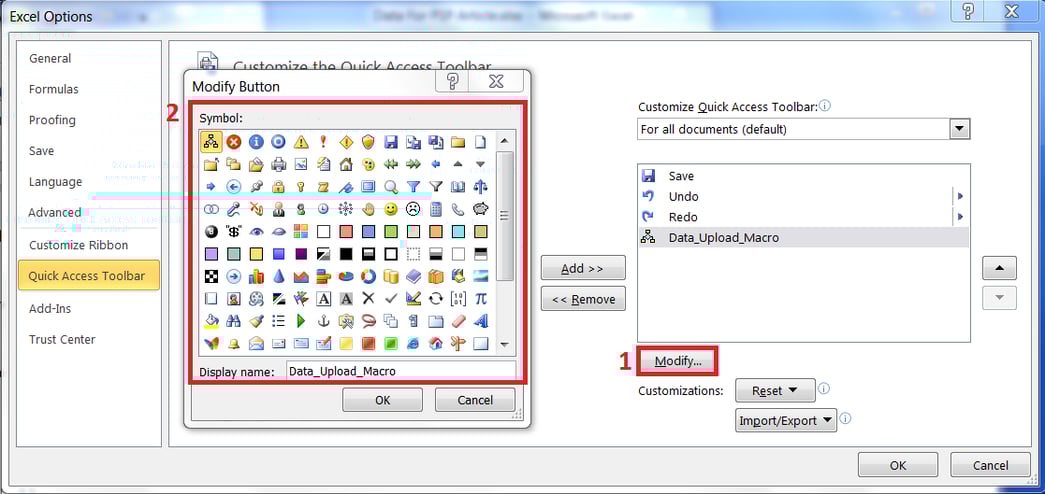
Task: Open the 'For all documents (default)' dropdown
Action: (x=959, y=129)
